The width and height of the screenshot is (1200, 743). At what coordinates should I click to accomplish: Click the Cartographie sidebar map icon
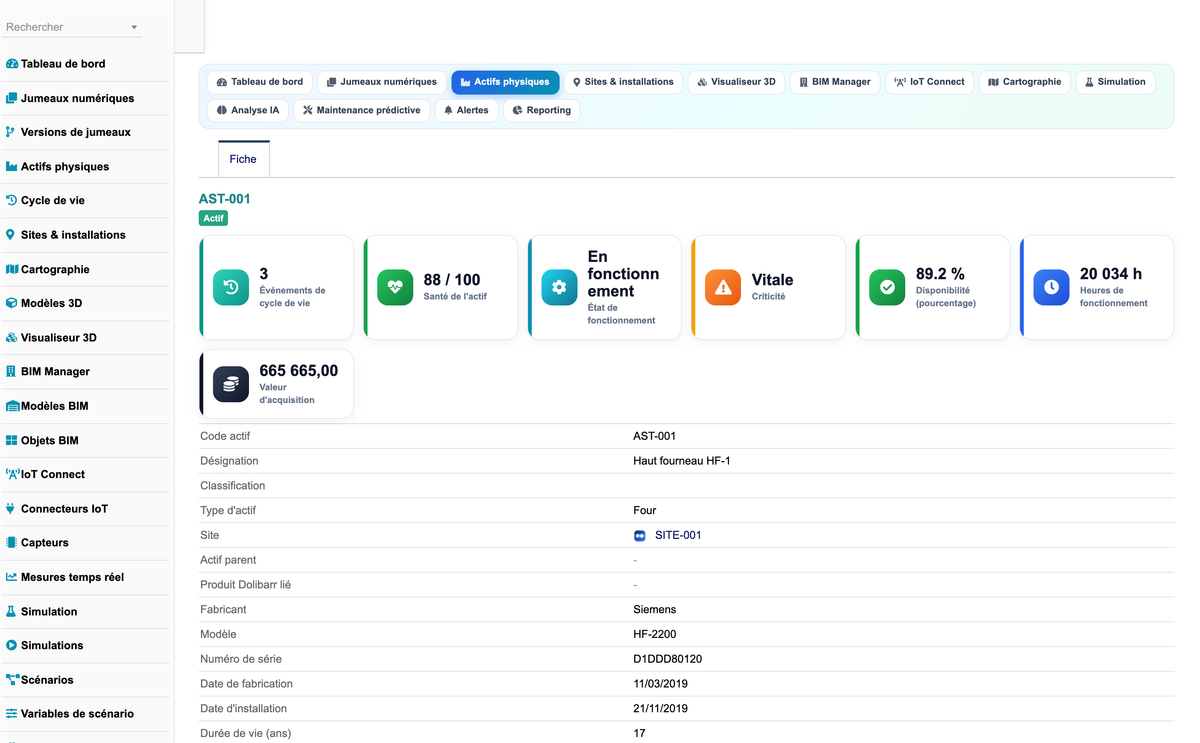point(12,269)
